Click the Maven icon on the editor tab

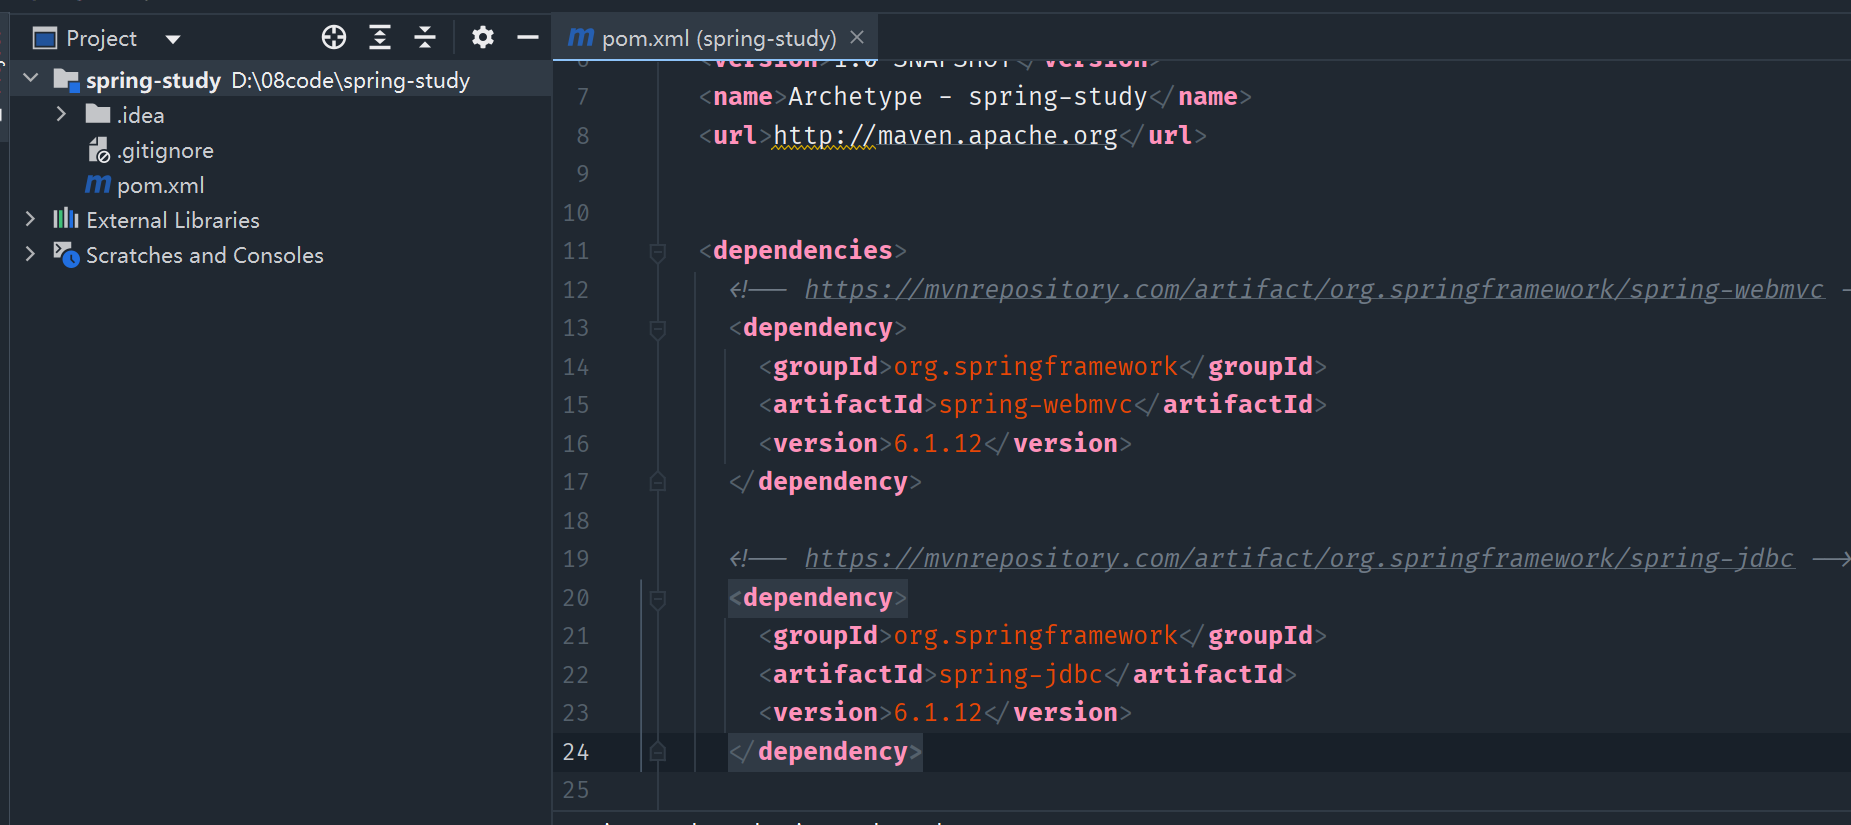tap(581, 37)
